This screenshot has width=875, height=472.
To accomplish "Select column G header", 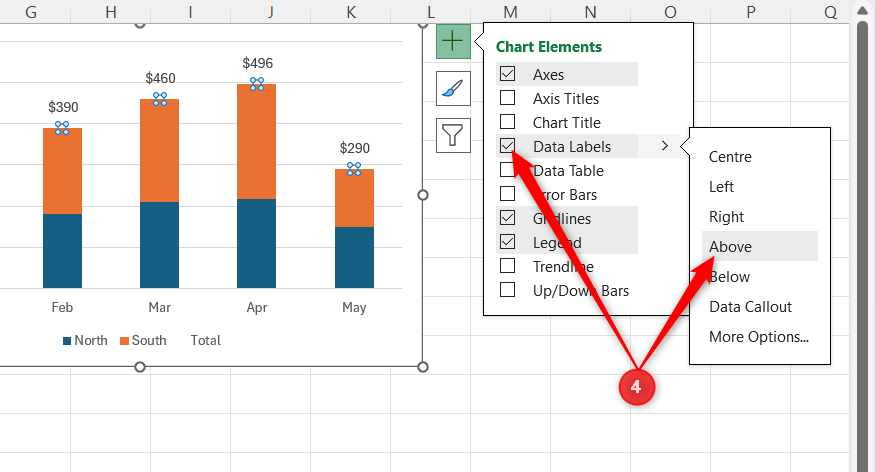I will click(31, 12).
